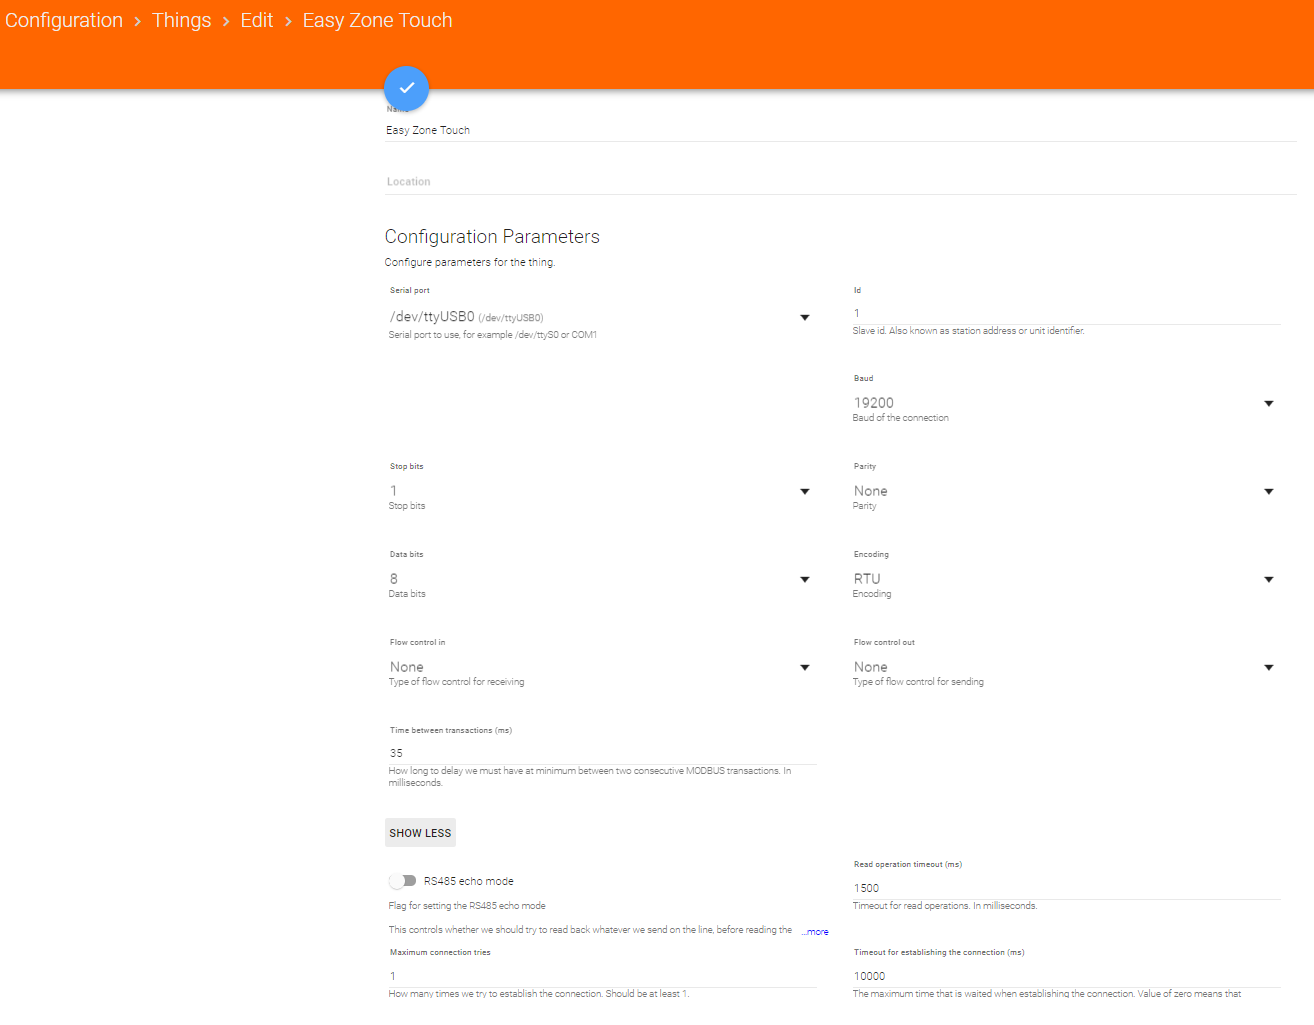Viewport: 1314px width, 1025px height.
Task: Expand the Baud rate dropdown
Action: pyautogui.click(x=1063, y=403)
